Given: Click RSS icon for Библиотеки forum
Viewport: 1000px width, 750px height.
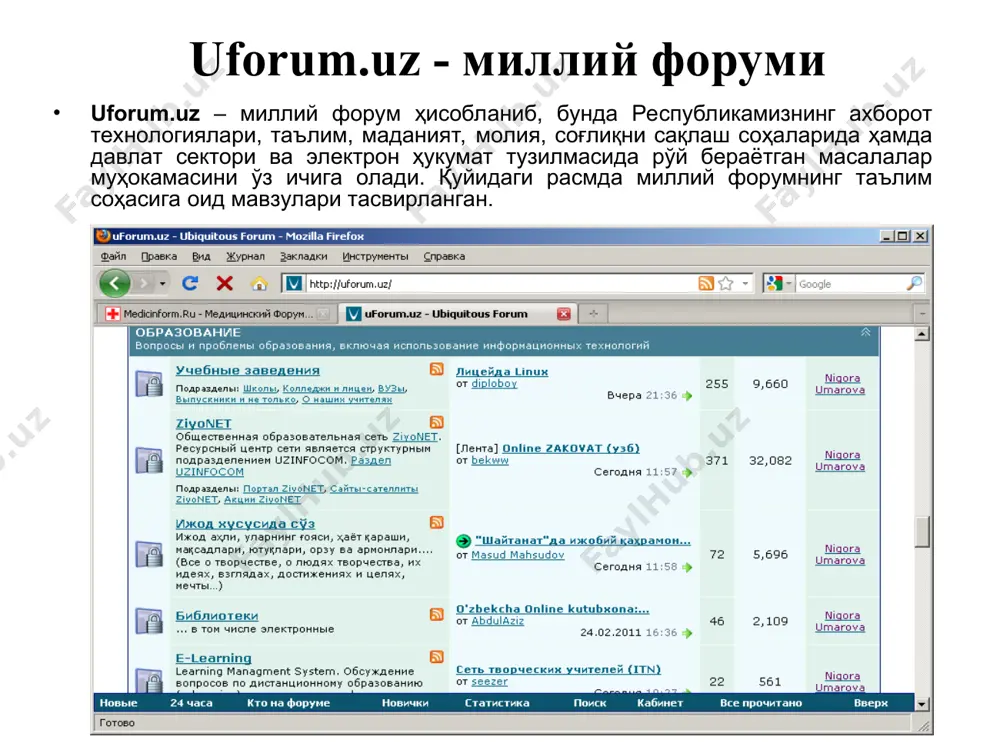Looking at the screenshot, I should pos(436,614).
